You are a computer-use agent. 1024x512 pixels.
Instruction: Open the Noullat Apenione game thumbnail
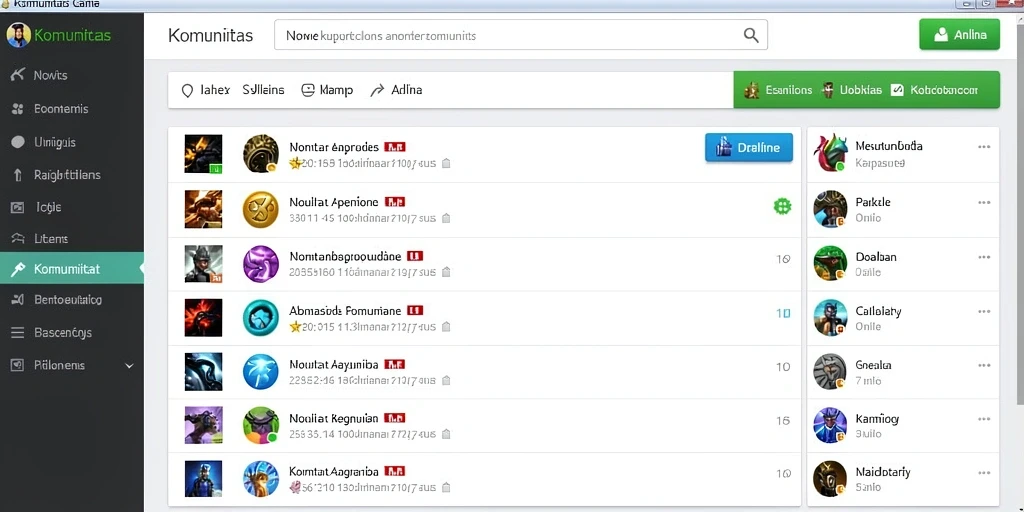[x=203, y=209]
